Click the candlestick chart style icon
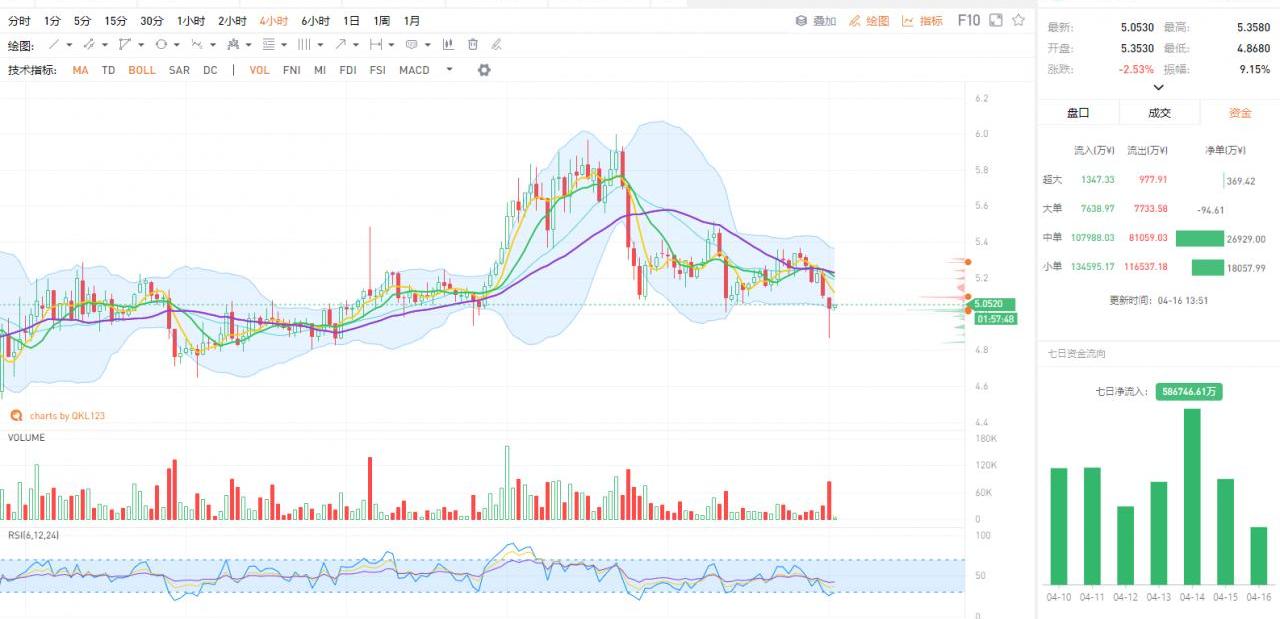This screenshot has height=619, width=1280. (x=447, y=45)
